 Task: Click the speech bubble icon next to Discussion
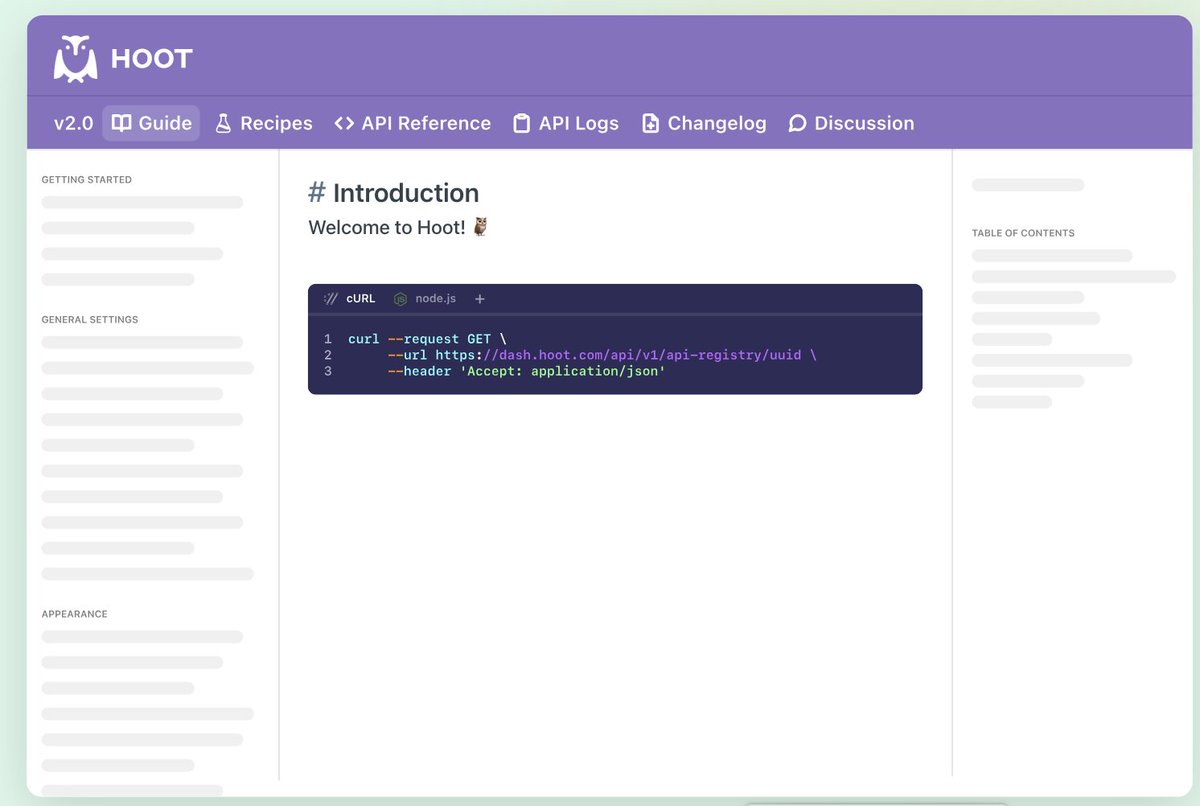[x=796, y=123]
